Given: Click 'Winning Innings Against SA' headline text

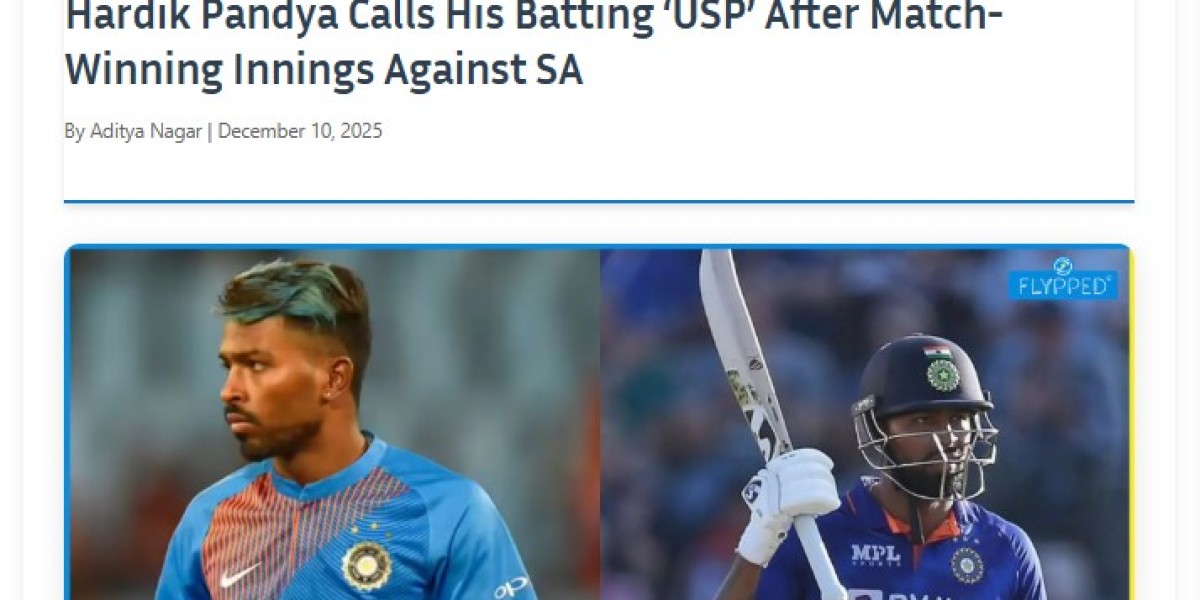Looking at the screenshot, I should tap(324, 70).
